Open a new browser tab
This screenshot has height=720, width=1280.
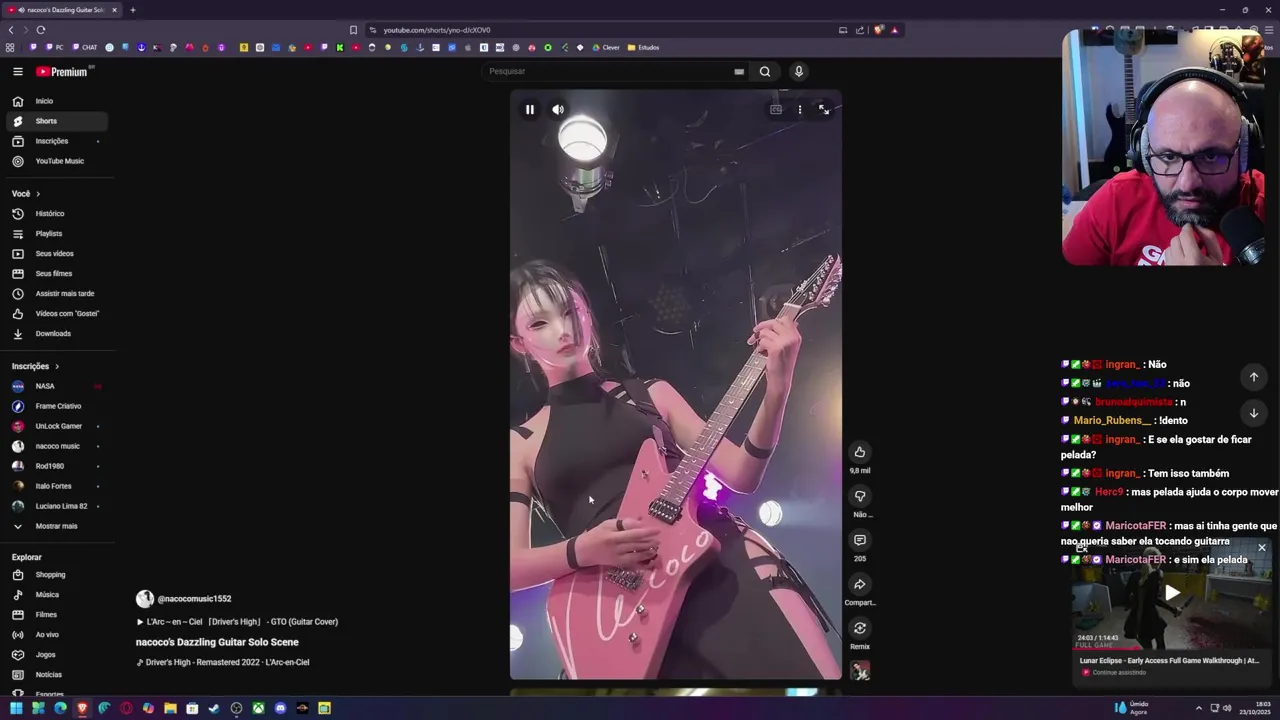(x=133, y=10)
